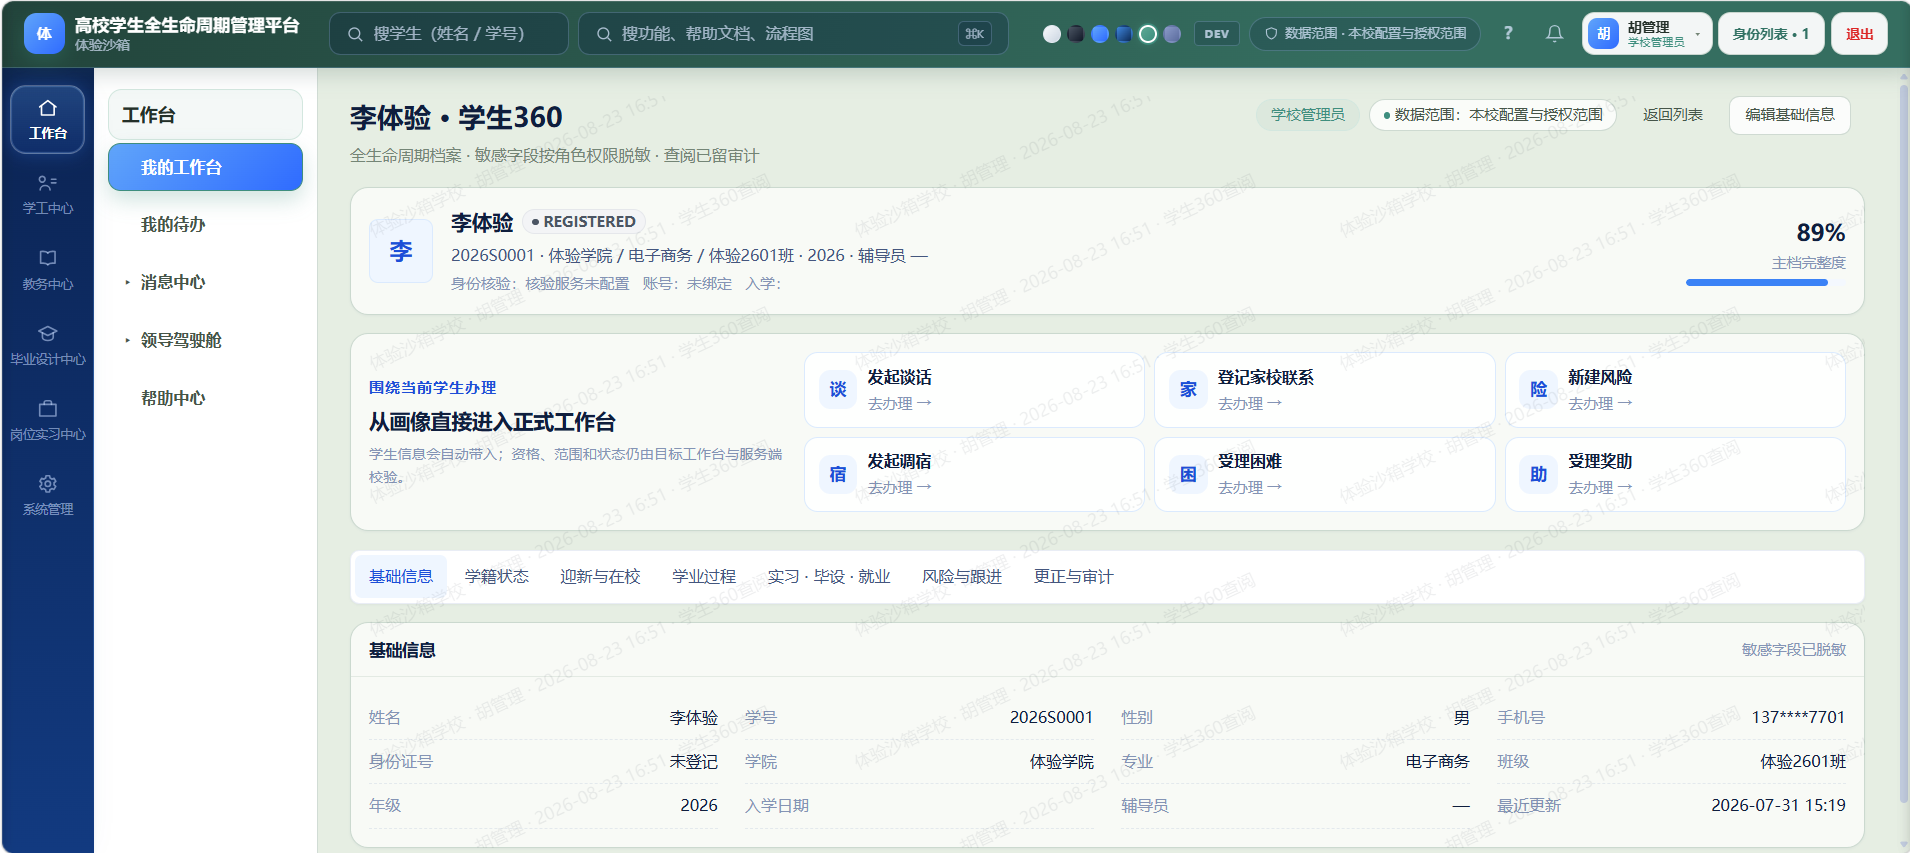Click the 家 icon for 登记家校联系
Image resolution: width=1910 pixels, height=853 pixels.
tap(1188, 389)
